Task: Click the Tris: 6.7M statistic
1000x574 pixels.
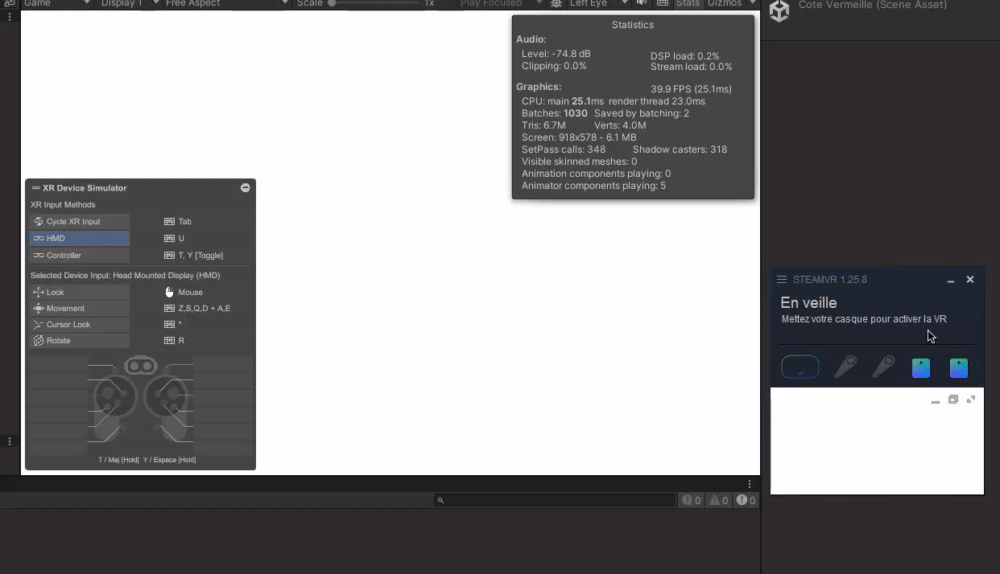Action: (543, 125)
